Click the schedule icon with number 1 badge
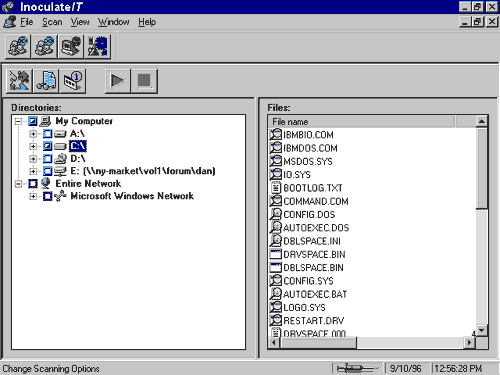 (x=72, y=81)
